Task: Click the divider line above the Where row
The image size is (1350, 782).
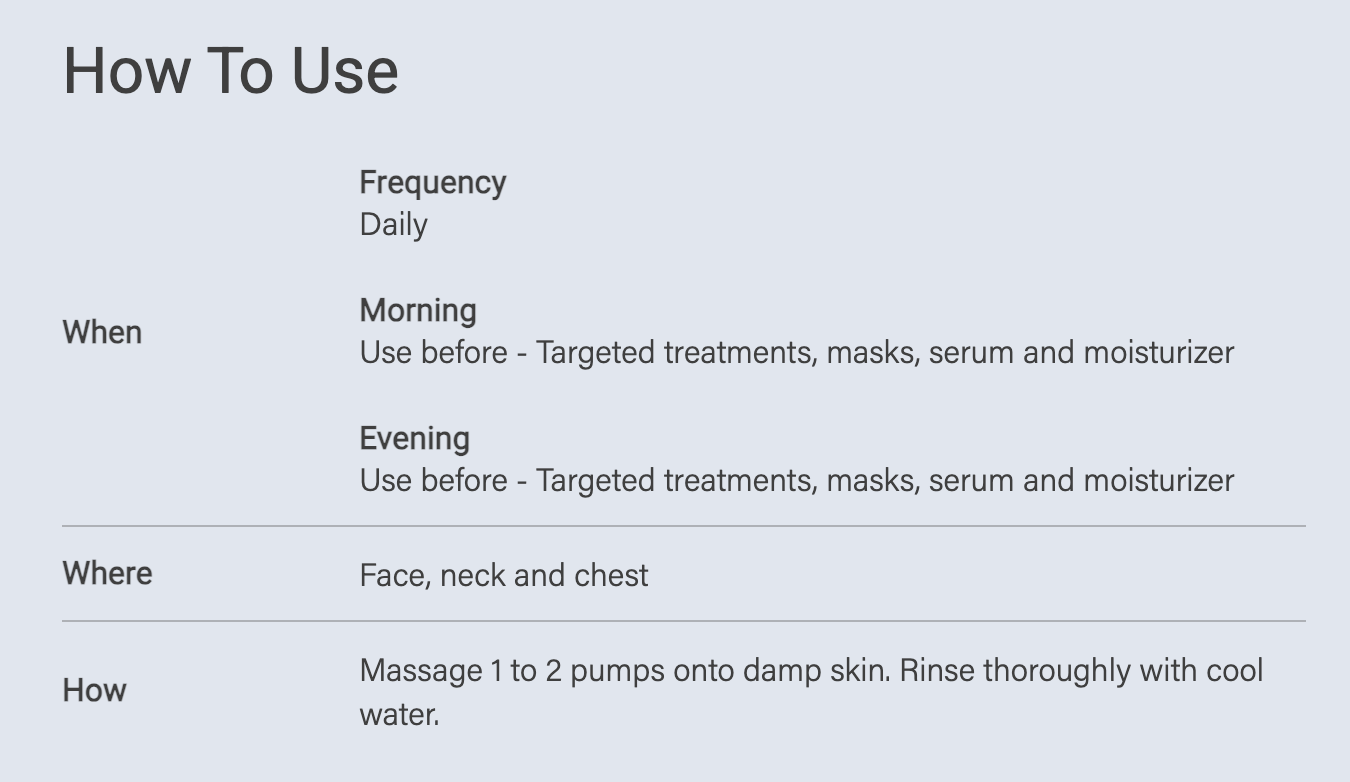Action: (x=683, y=526)
